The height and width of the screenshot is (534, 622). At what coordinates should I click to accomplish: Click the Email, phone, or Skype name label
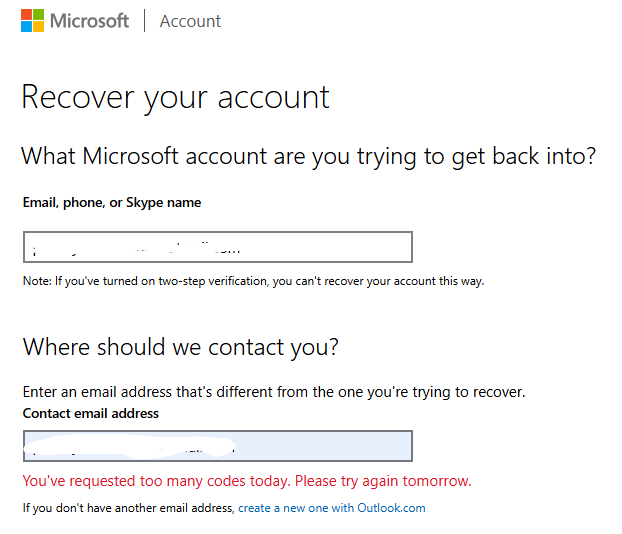point(112,203)
